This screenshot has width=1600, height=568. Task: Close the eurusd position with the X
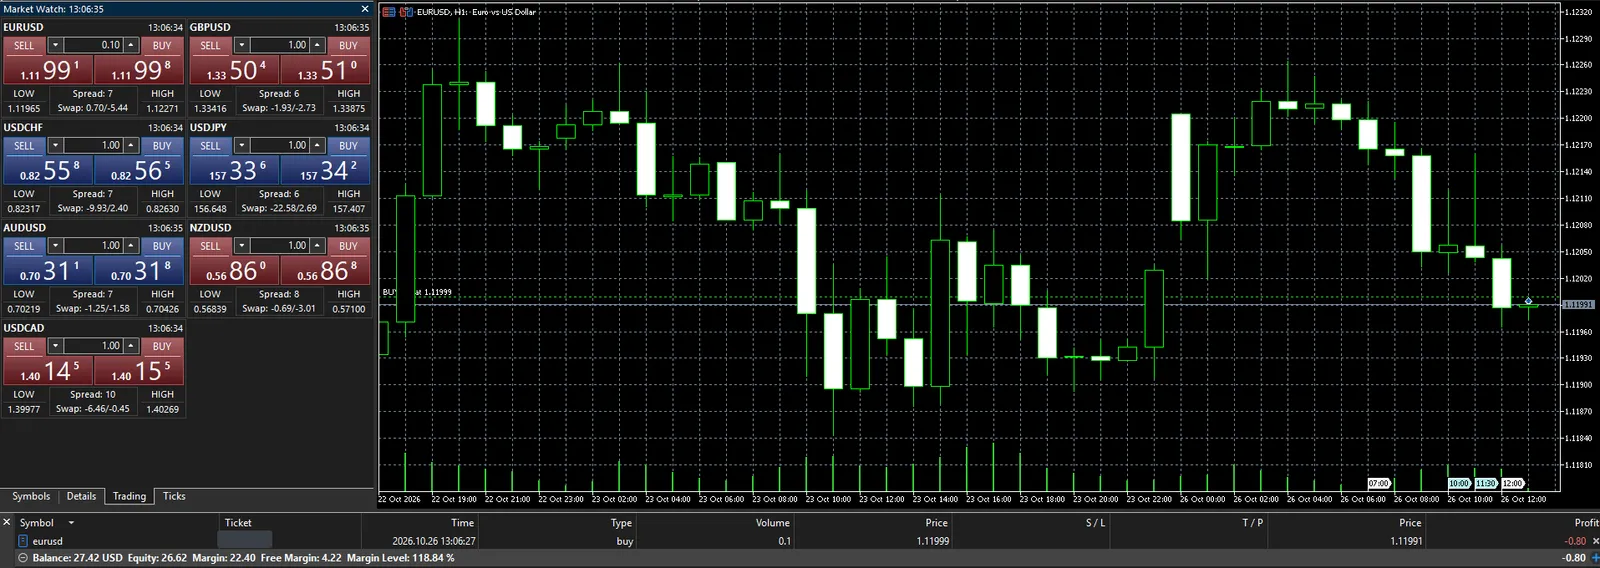pyautogui.click(x=1595, y=541)
